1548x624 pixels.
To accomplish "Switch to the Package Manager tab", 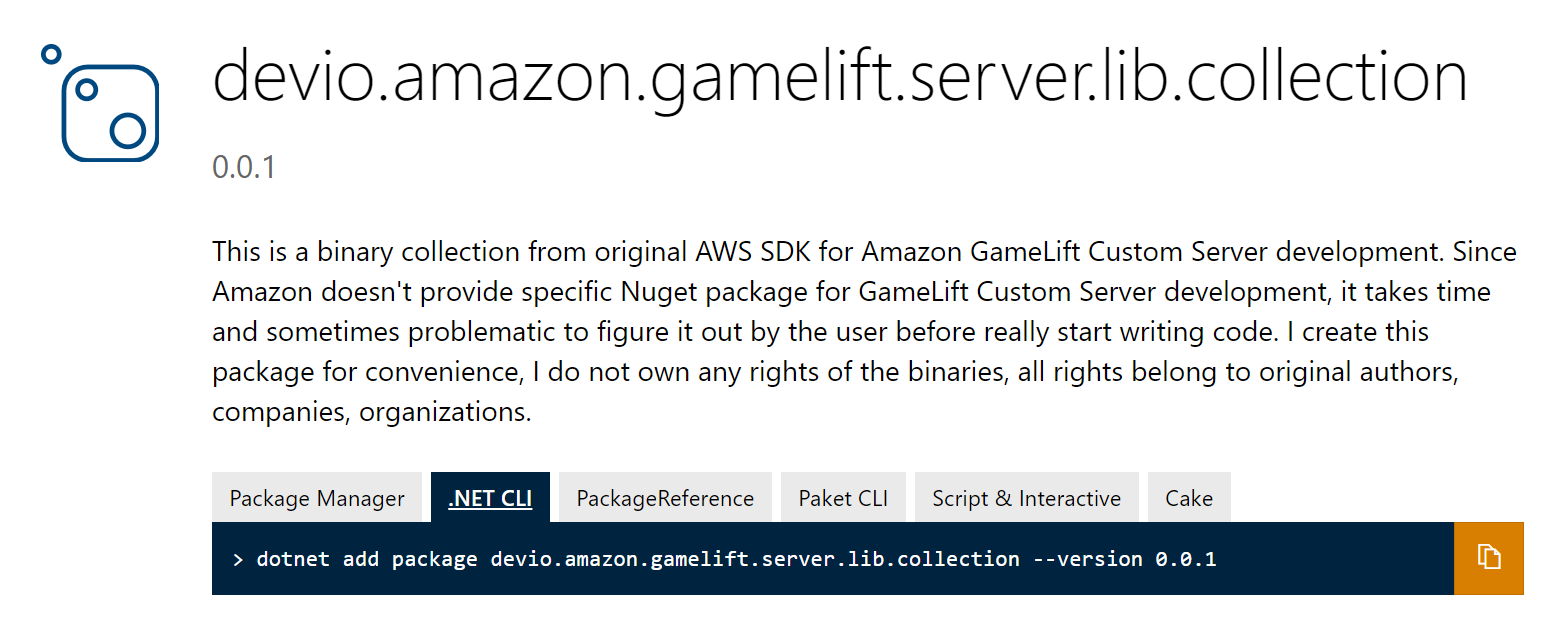I will click(317, 498).
